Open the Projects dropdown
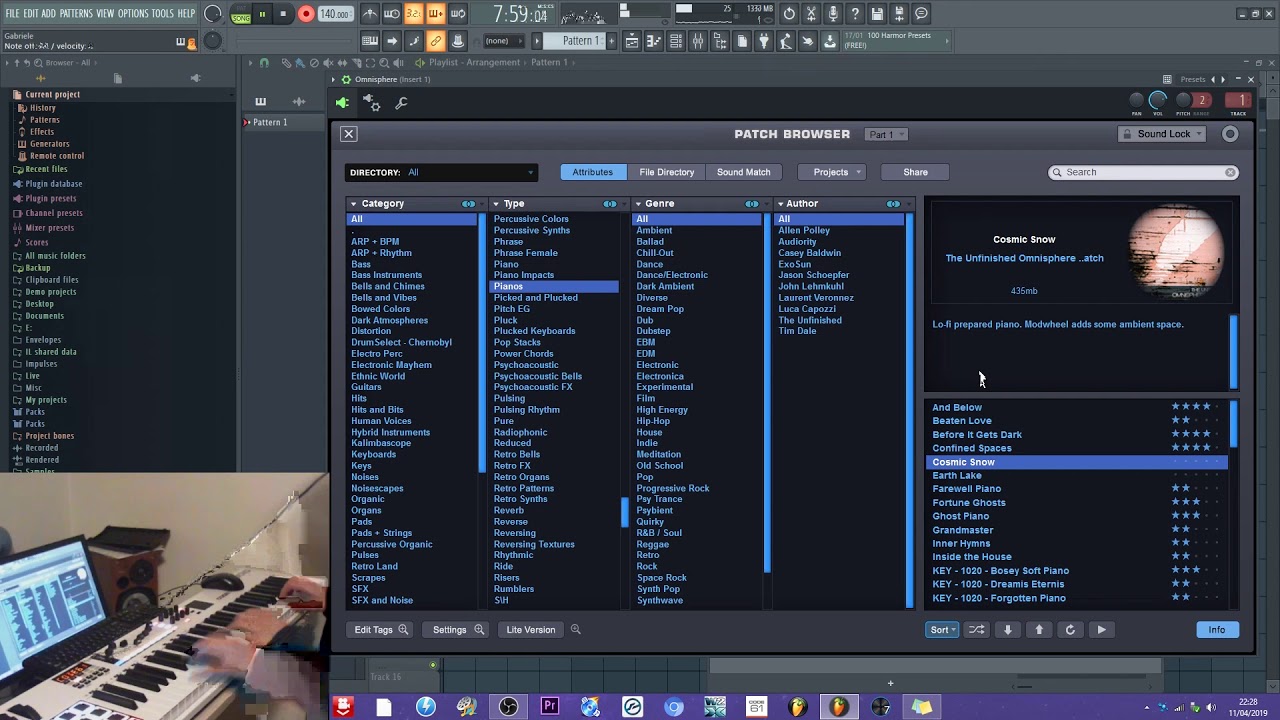 click(x=831, y=172)
